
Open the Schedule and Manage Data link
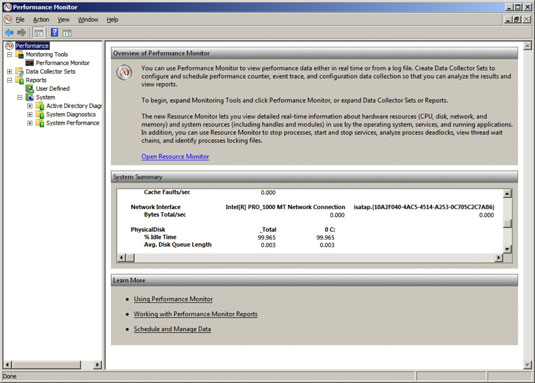point(172,329)
